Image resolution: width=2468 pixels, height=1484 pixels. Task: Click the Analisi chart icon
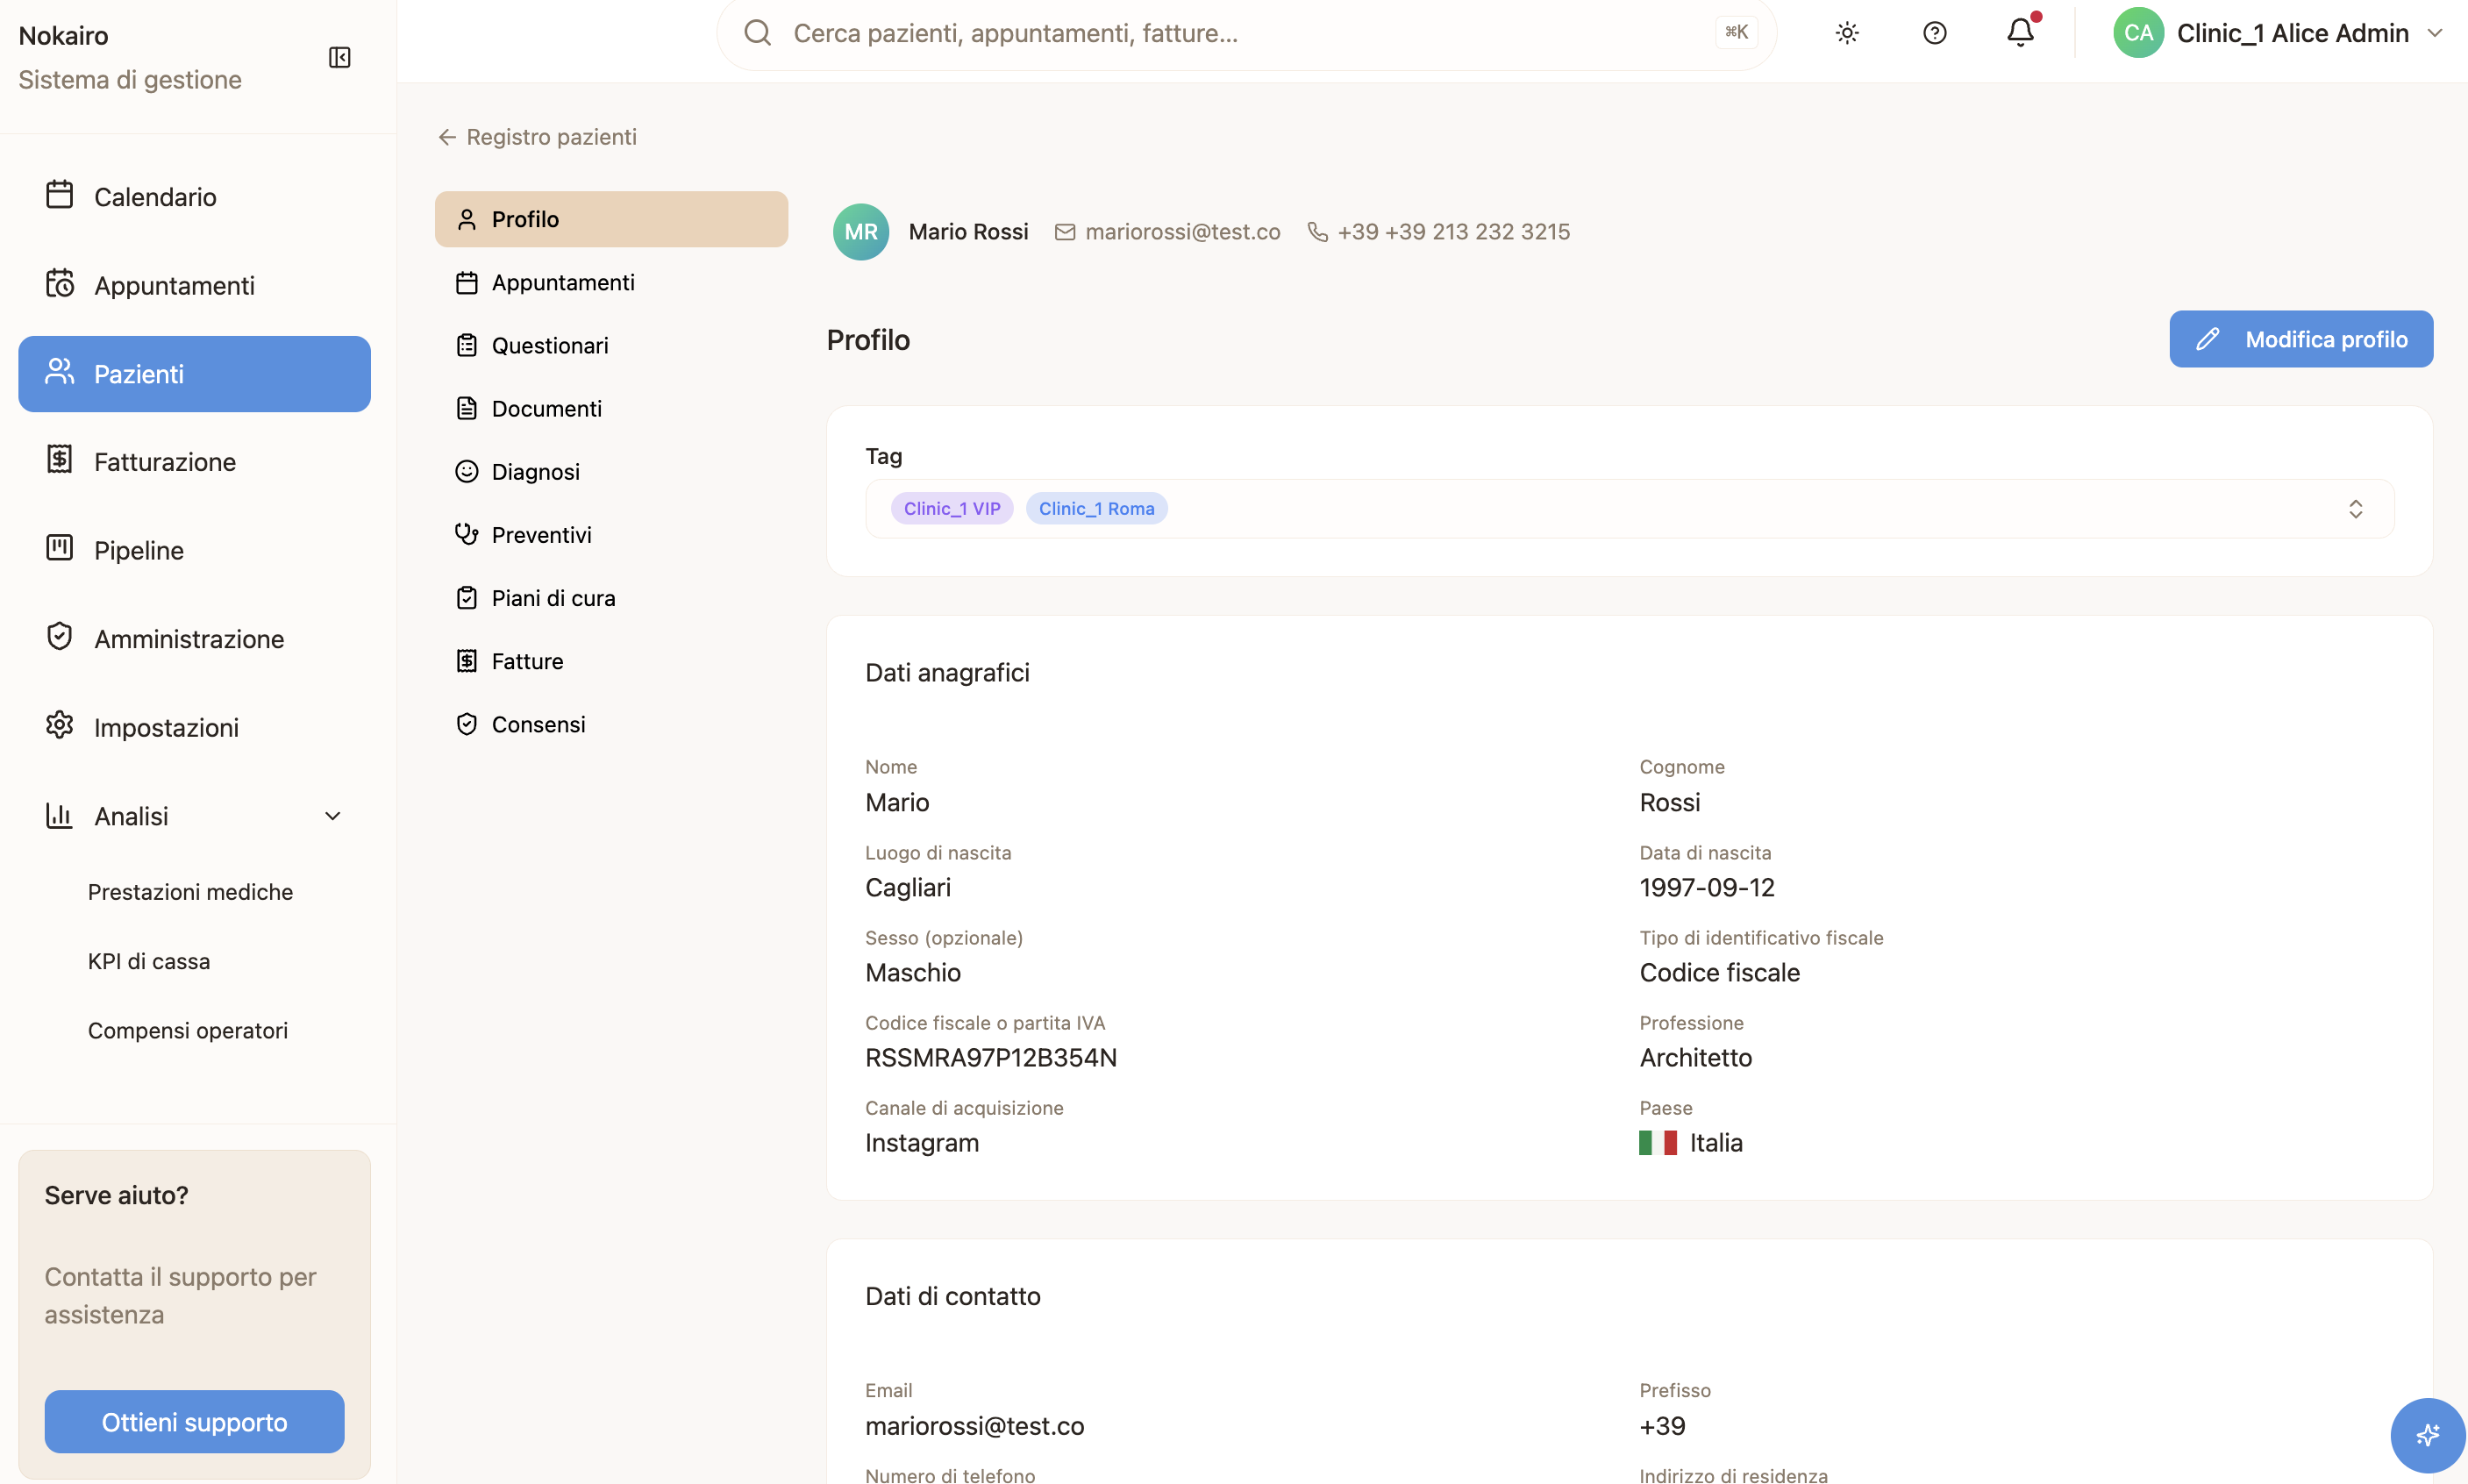point(60,815)
